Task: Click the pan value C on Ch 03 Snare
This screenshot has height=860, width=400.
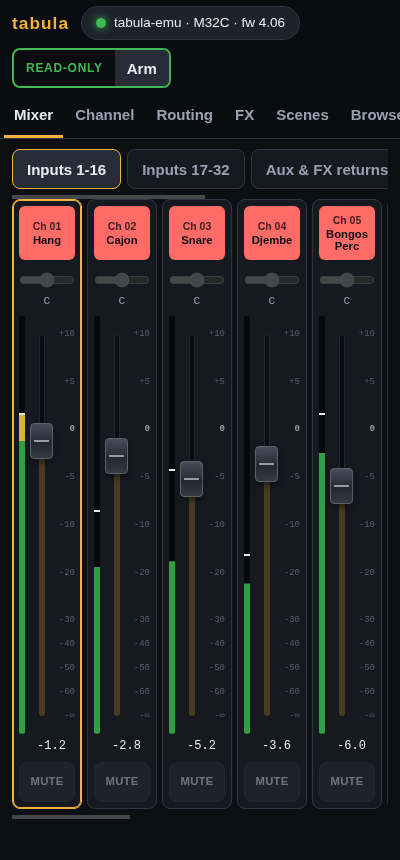Action: (197, 301)
